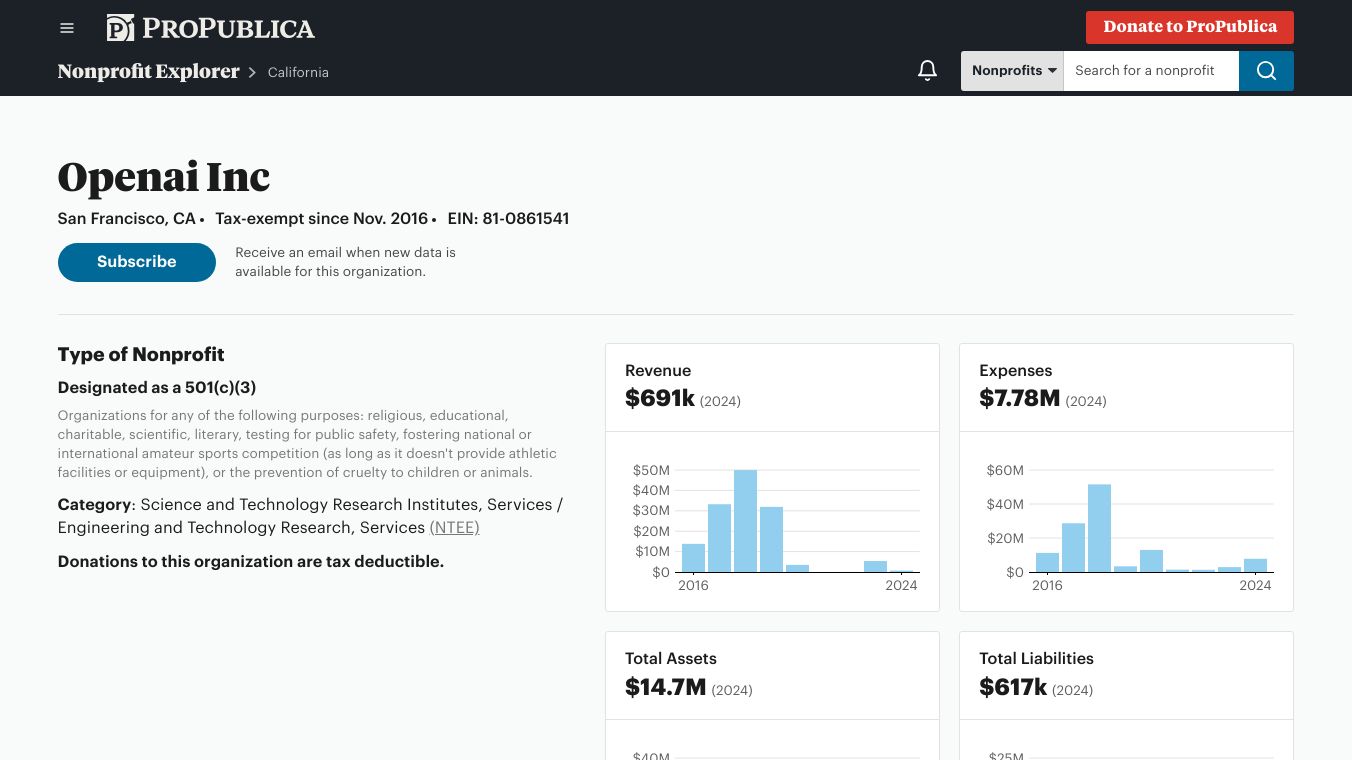The image size is (1352, 760).
Task: Click the tallest bar in Revenue chart
Action: point(745,521)
